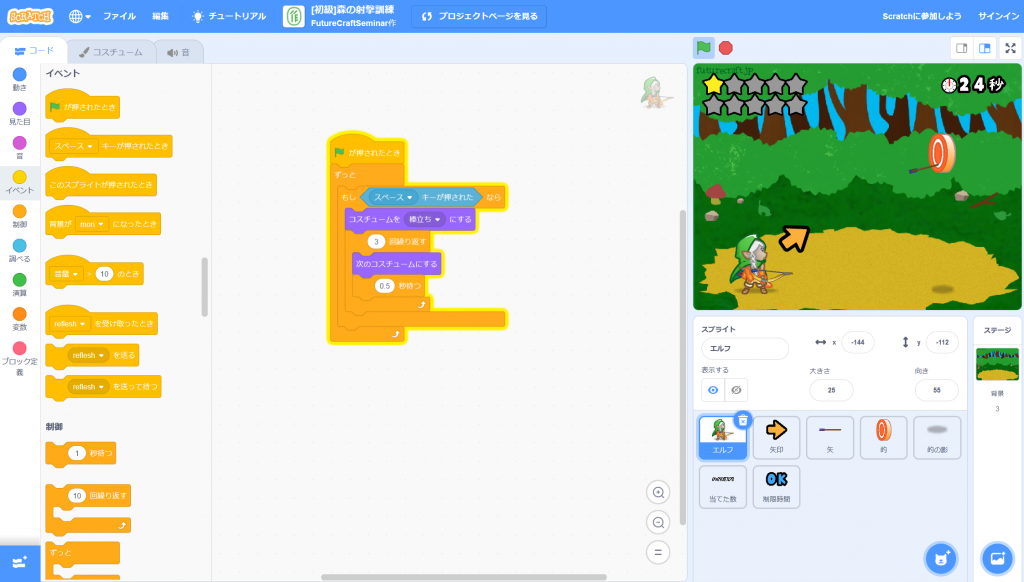Open the add extension button

click(x=20, y=563)
